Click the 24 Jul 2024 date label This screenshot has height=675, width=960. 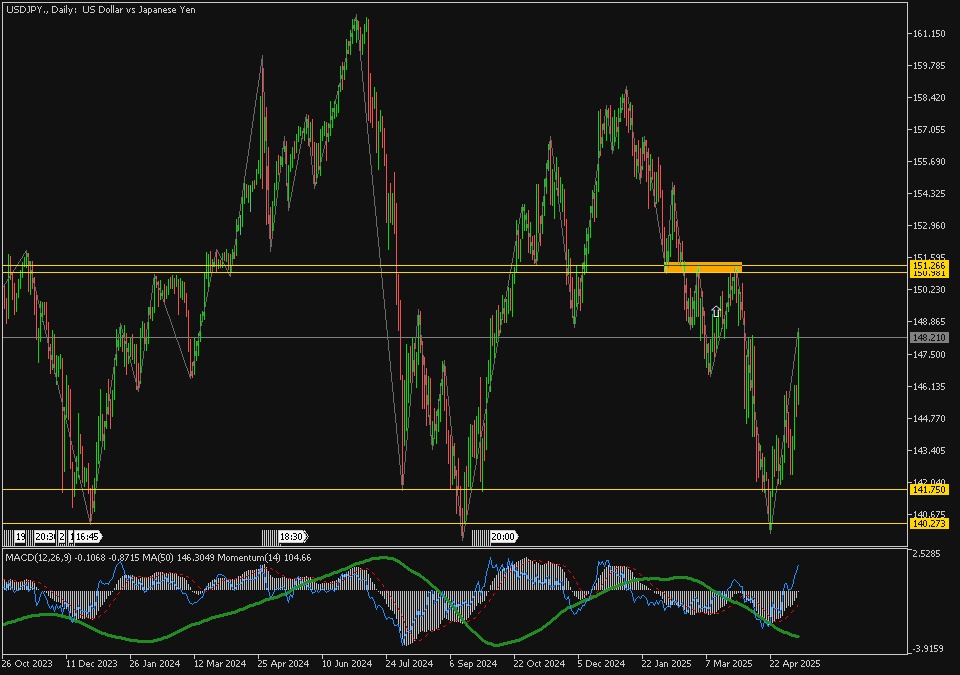pos(410,663)
